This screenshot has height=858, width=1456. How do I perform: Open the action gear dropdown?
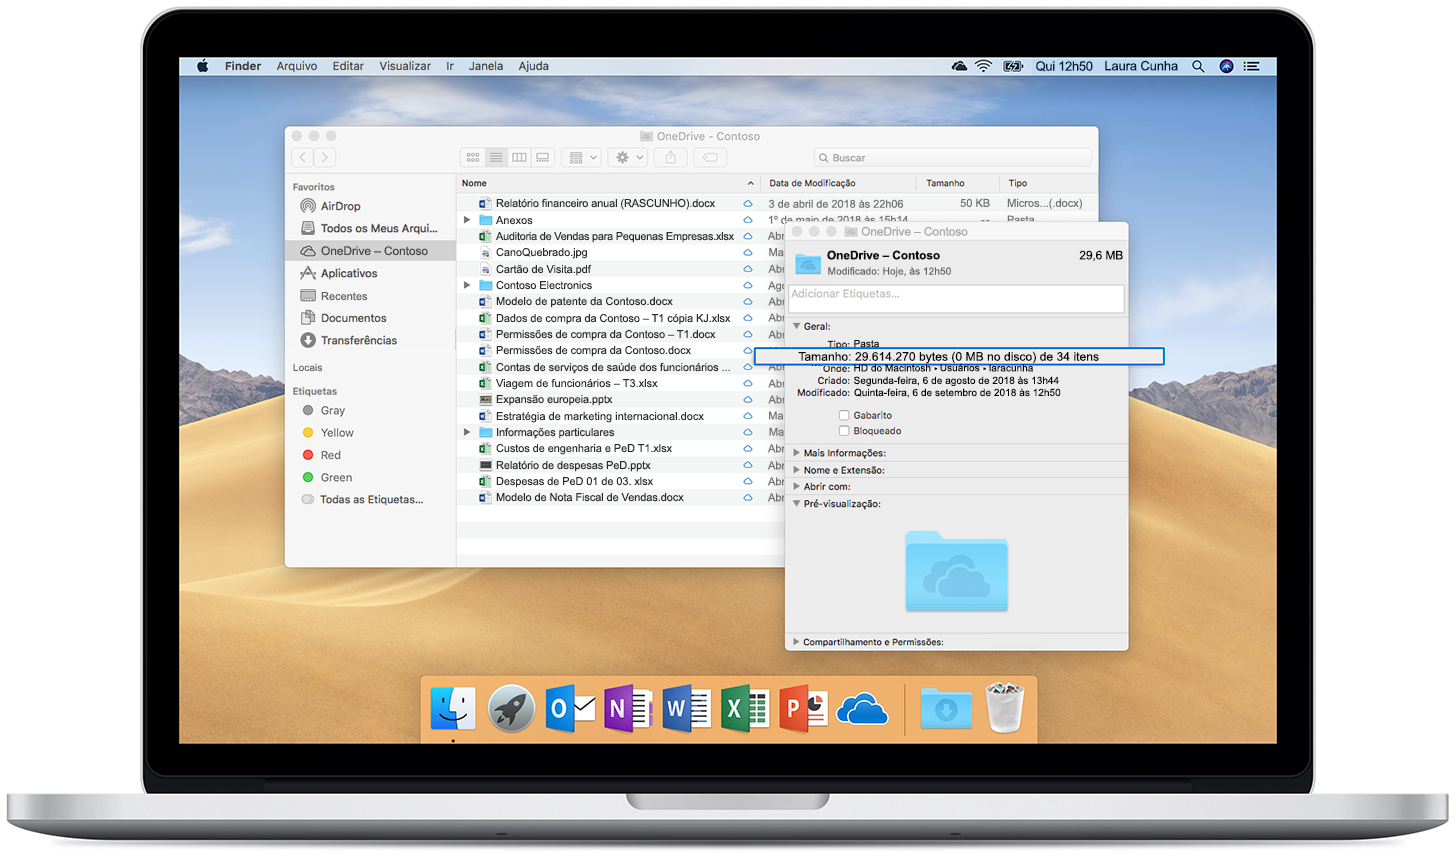(x=629, y=157)
